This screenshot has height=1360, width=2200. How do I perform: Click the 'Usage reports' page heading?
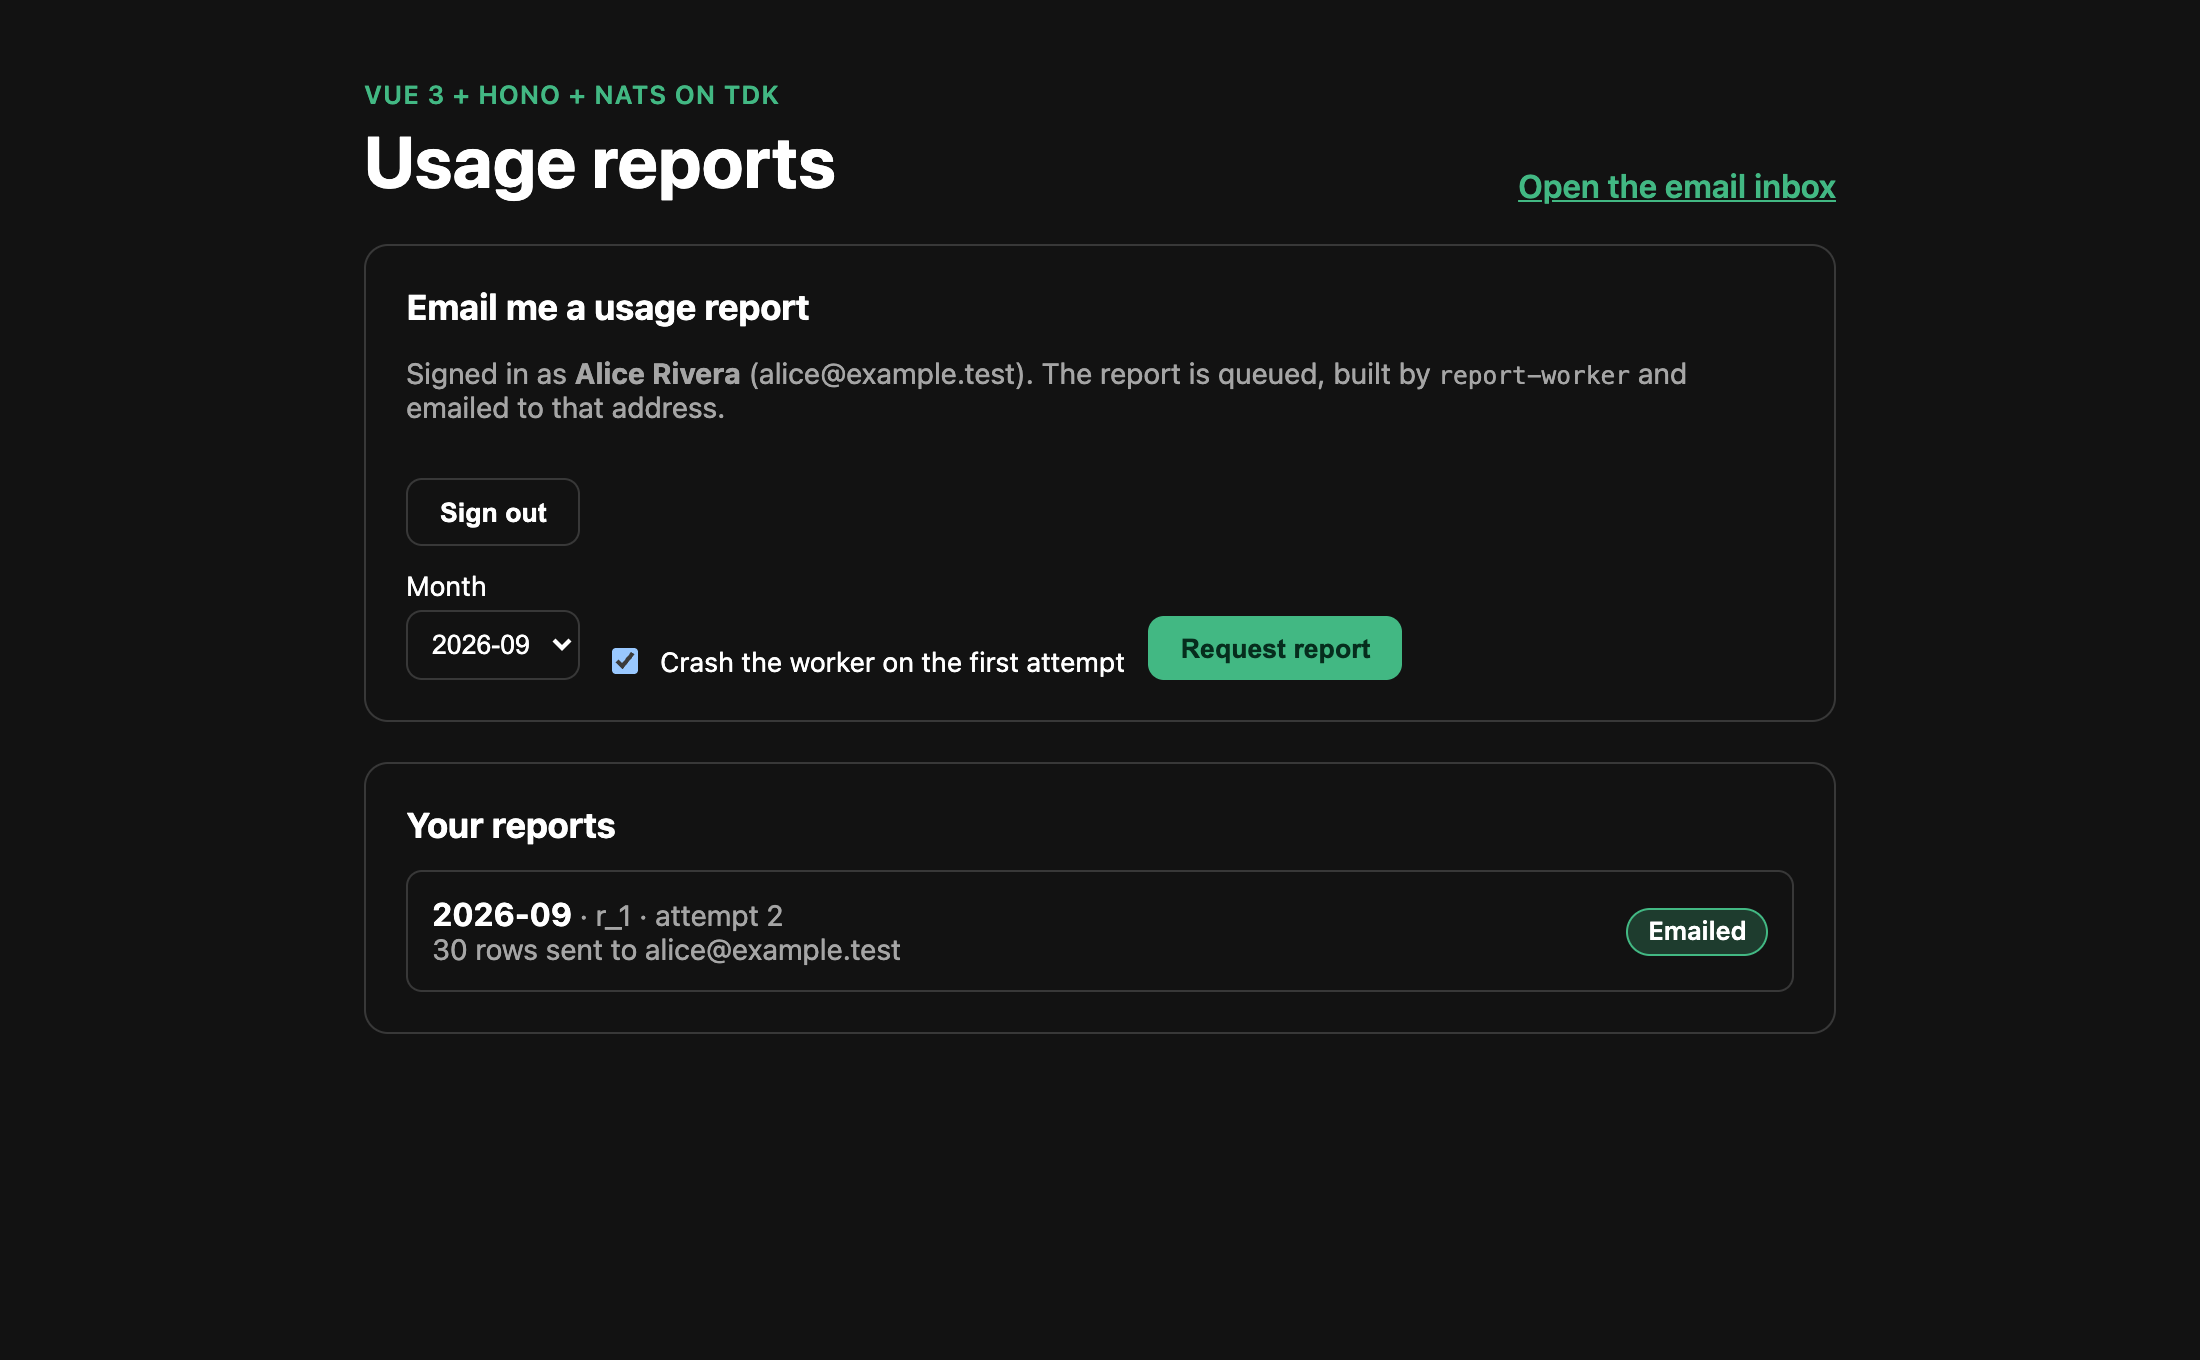(x=600, y=163)
